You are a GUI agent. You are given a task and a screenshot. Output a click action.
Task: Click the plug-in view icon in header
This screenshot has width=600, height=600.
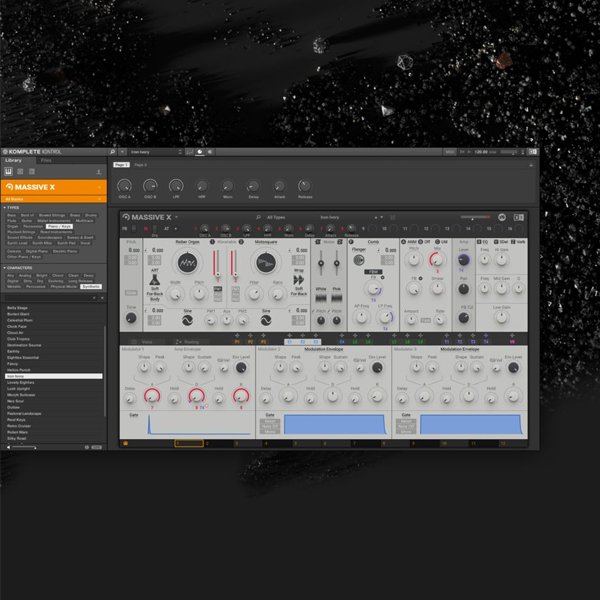pos(199,152)
